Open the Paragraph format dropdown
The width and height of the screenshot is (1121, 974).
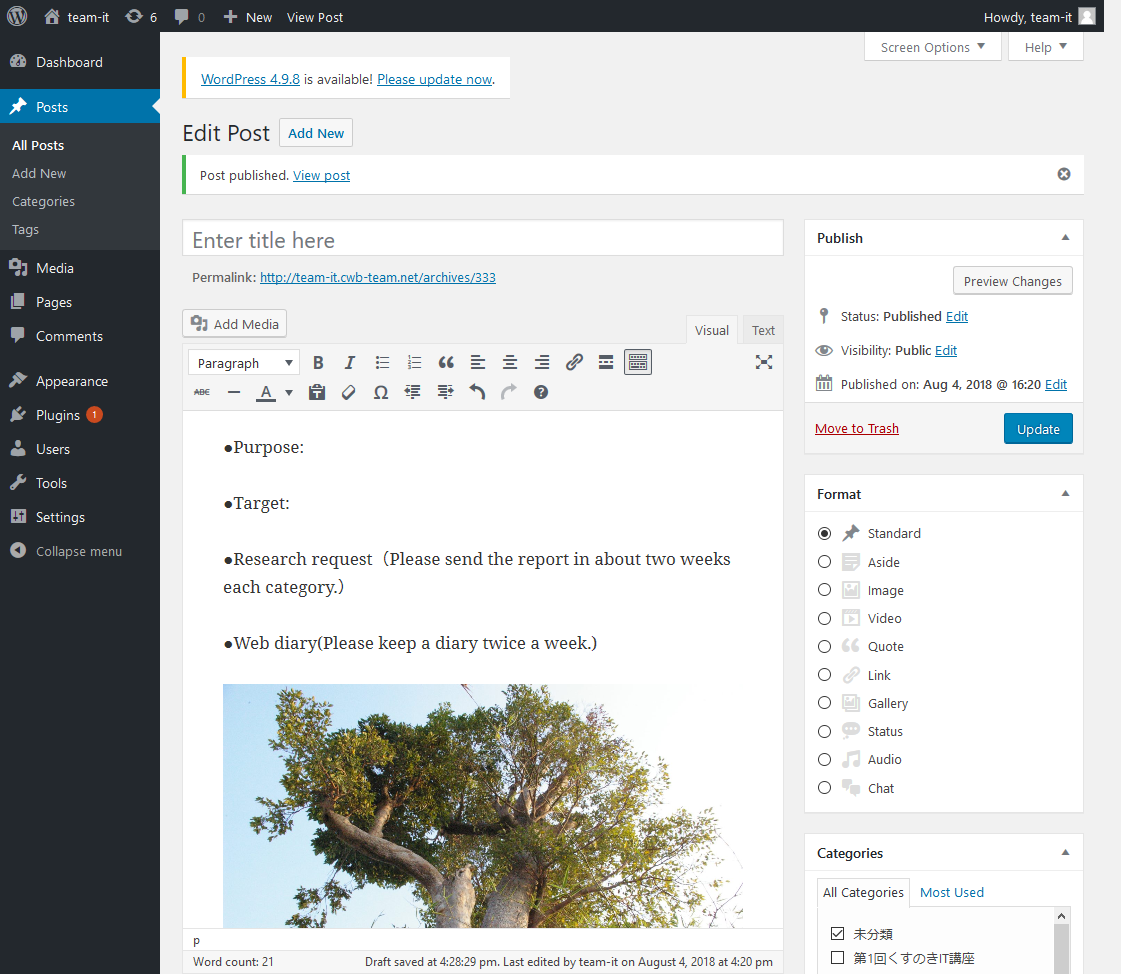click(243, 363)
